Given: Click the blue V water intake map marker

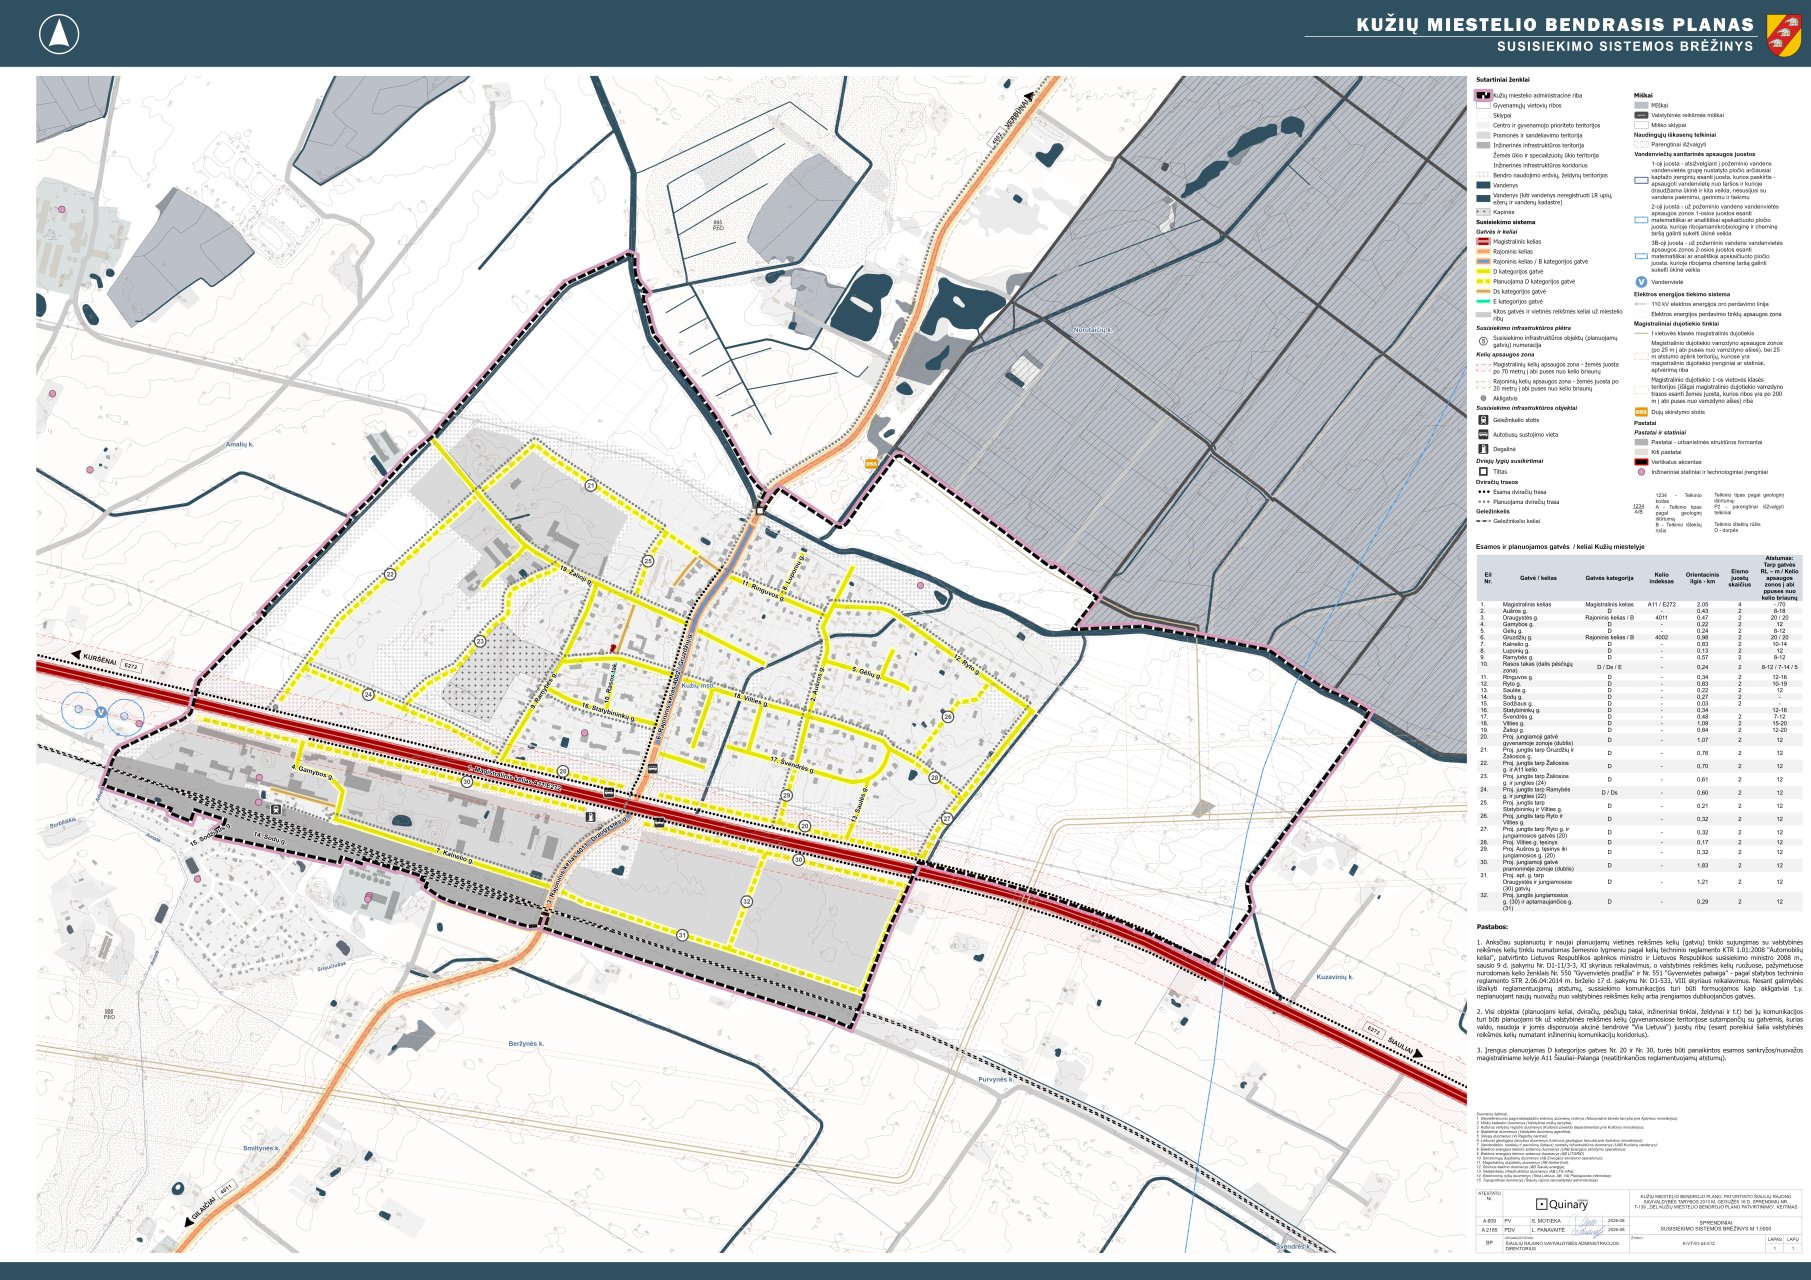Looking at the screenshot, I should (x=101, y=712).
